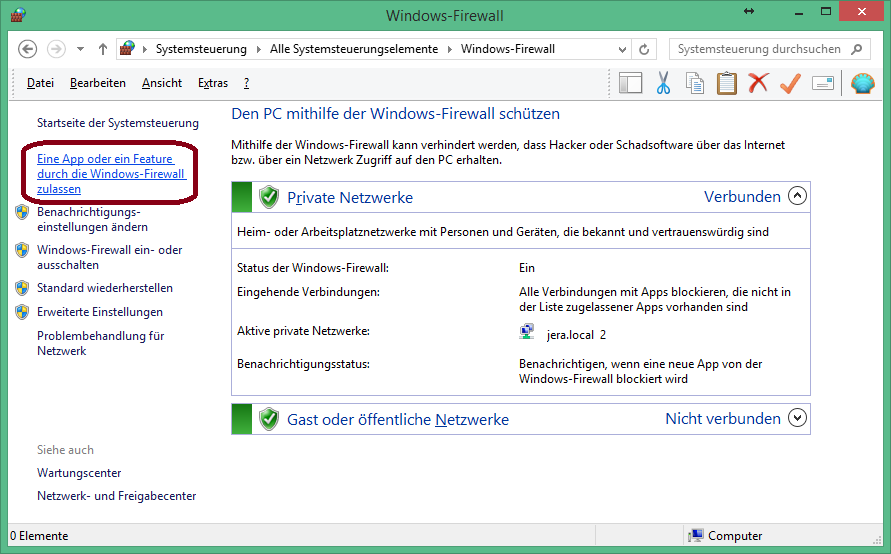Click the scissors Cut icon in toolbar

tap(662, 83)
